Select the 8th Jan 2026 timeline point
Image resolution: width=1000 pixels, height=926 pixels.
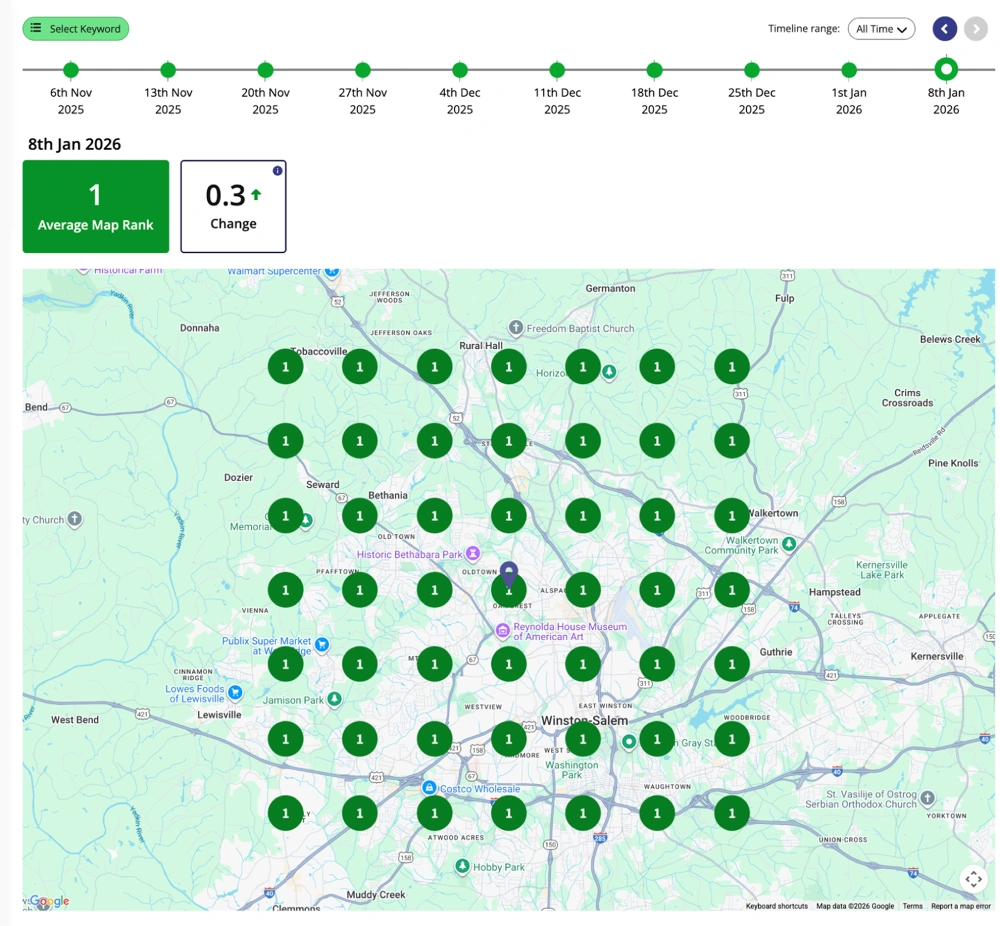click(946, 69)
